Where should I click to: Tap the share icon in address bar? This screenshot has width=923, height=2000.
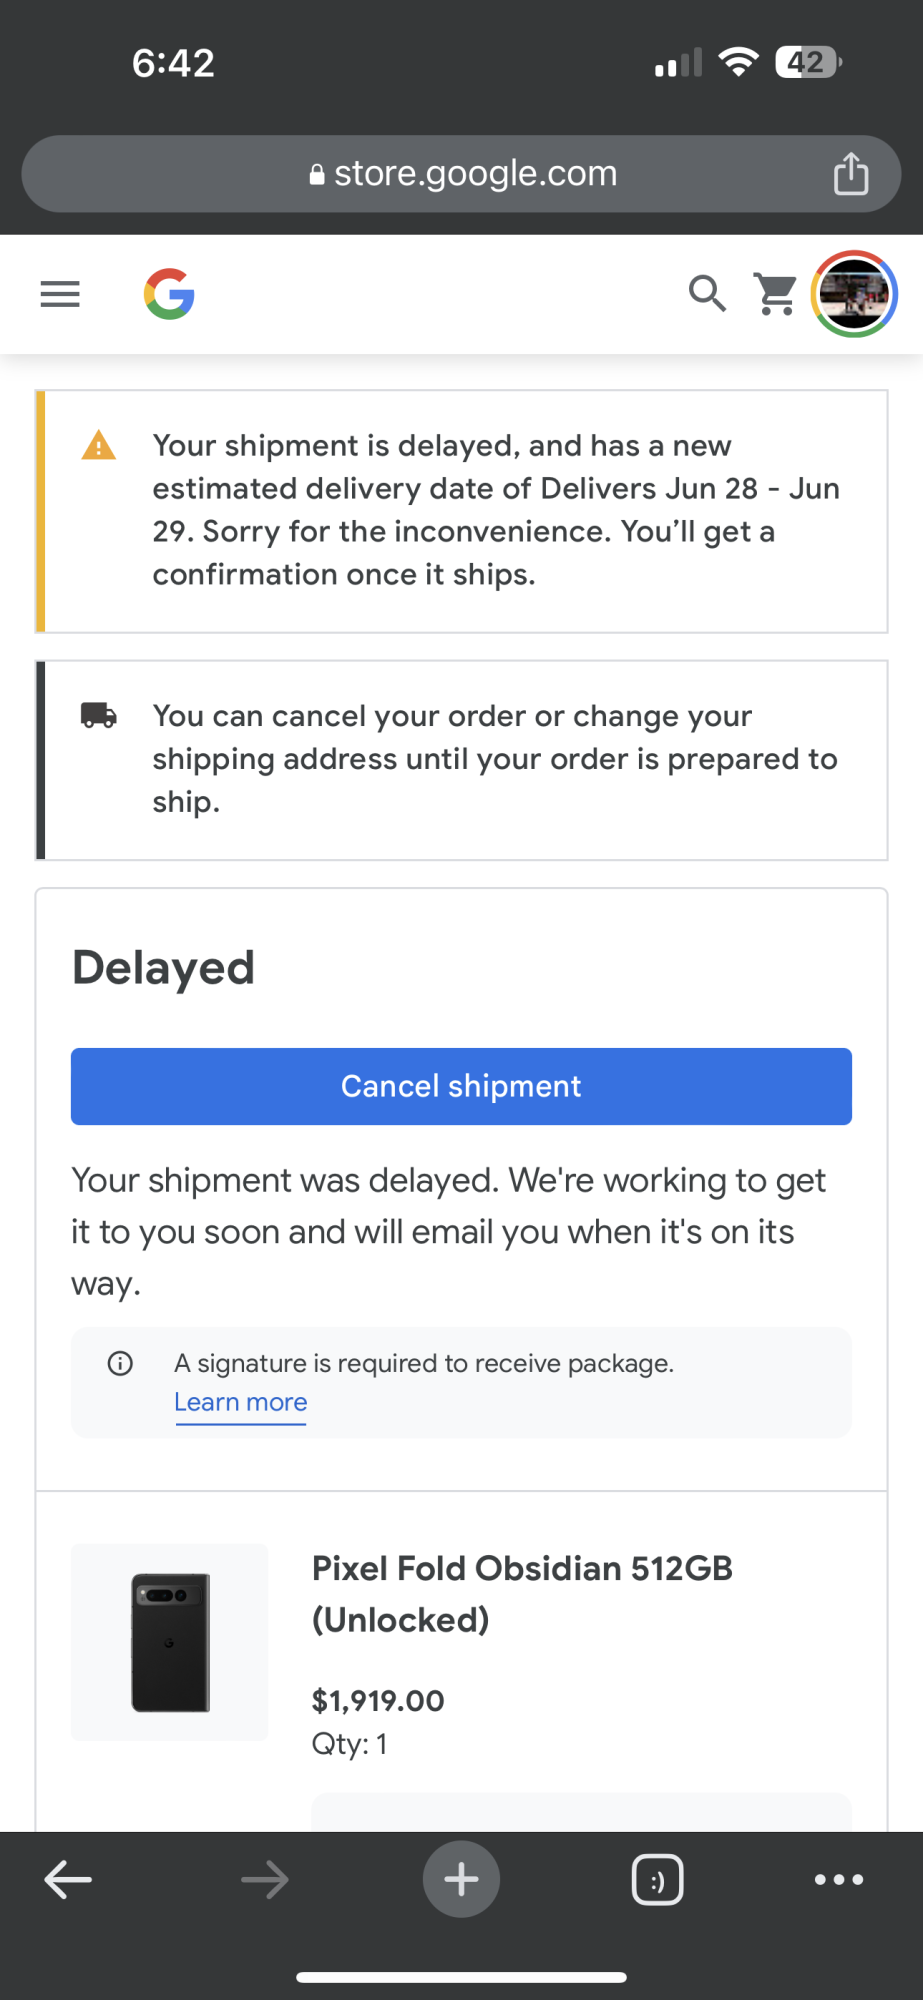pyautogui.click(x=851, y=174)
